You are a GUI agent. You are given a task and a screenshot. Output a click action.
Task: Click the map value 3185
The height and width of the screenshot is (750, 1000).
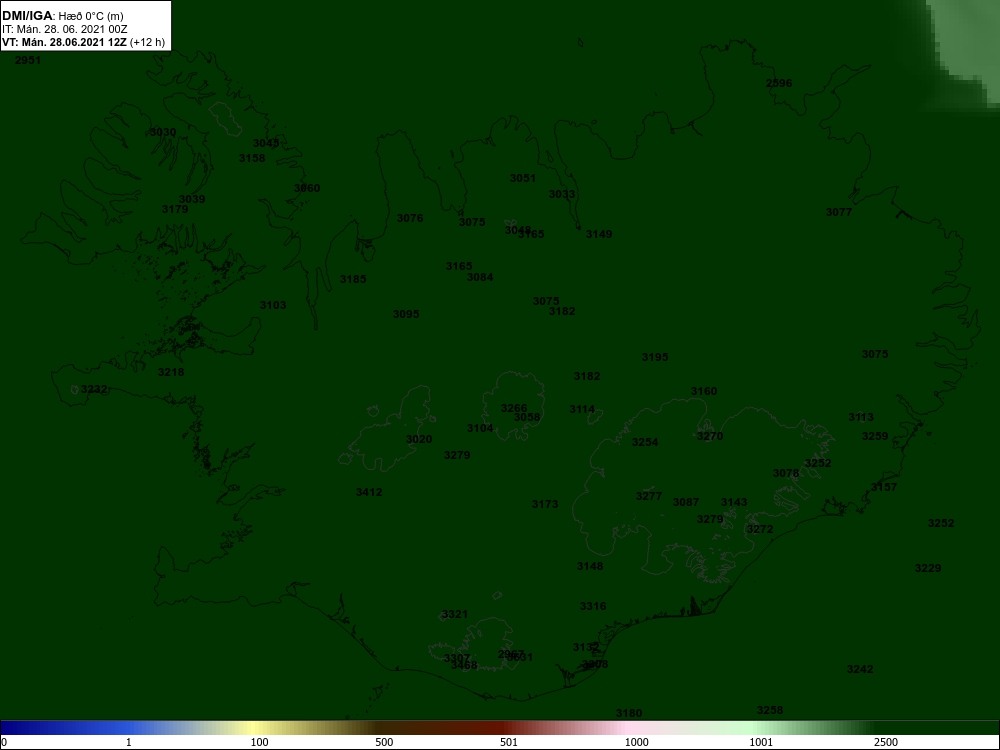pyautogui.click(x=353, y=279)
